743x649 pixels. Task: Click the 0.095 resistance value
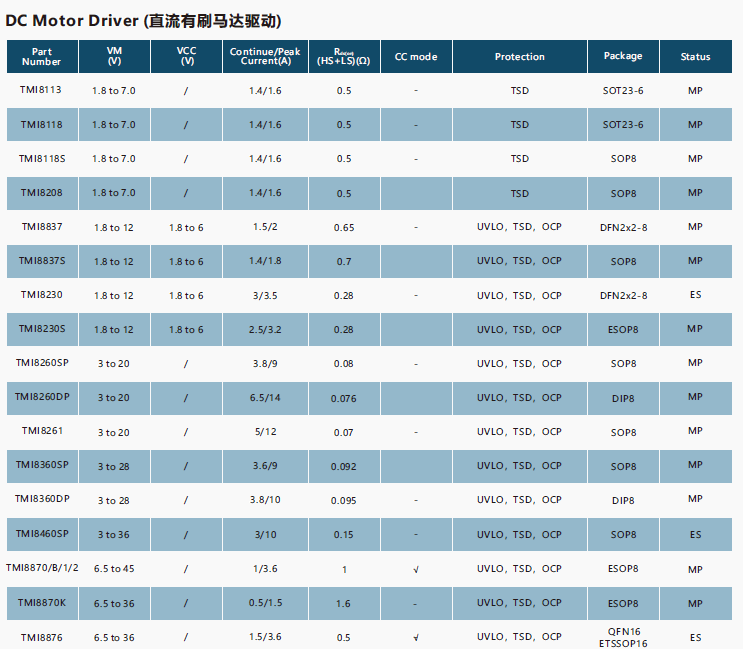pyautogui.click(x=344, y=501)
